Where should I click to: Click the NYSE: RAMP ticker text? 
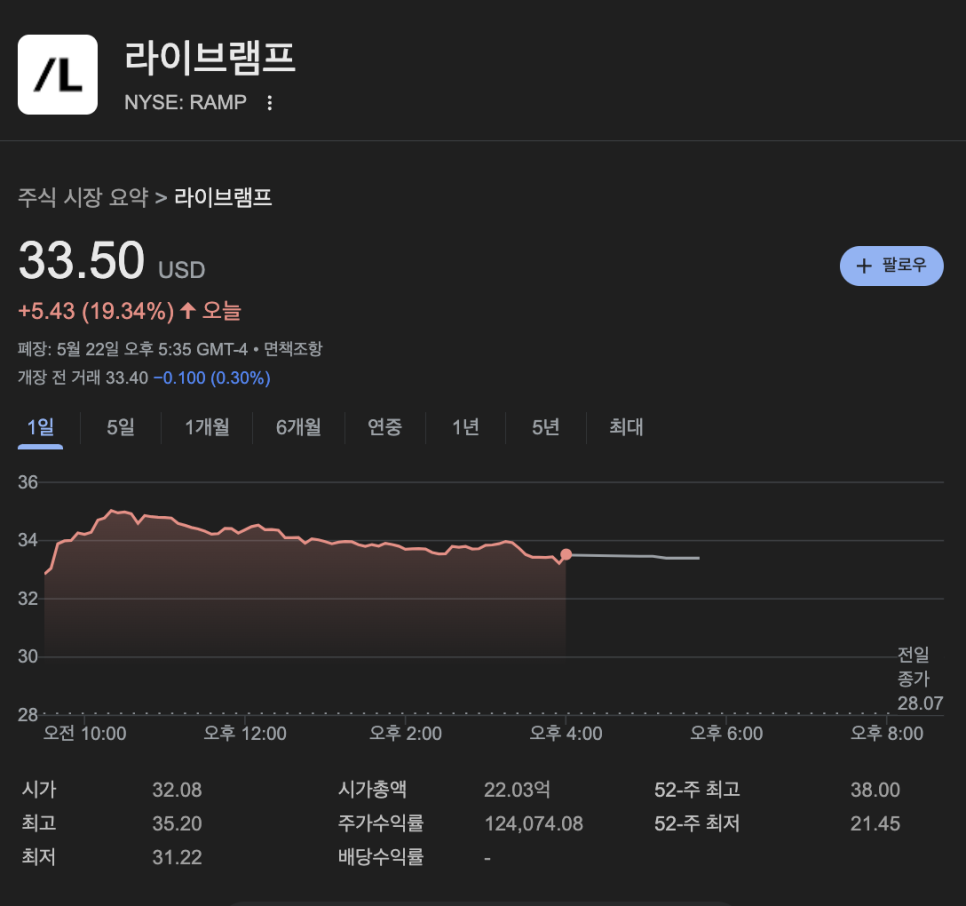tap(185, 102)
